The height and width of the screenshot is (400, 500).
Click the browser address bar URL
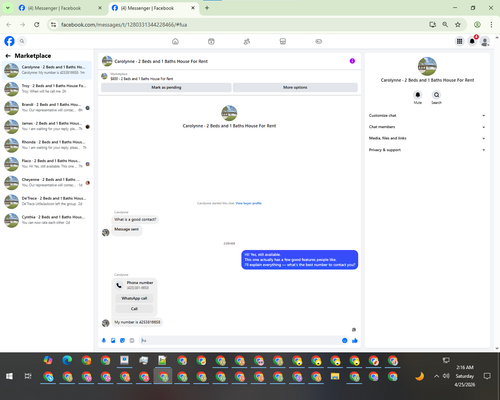[x=124, y=25]
